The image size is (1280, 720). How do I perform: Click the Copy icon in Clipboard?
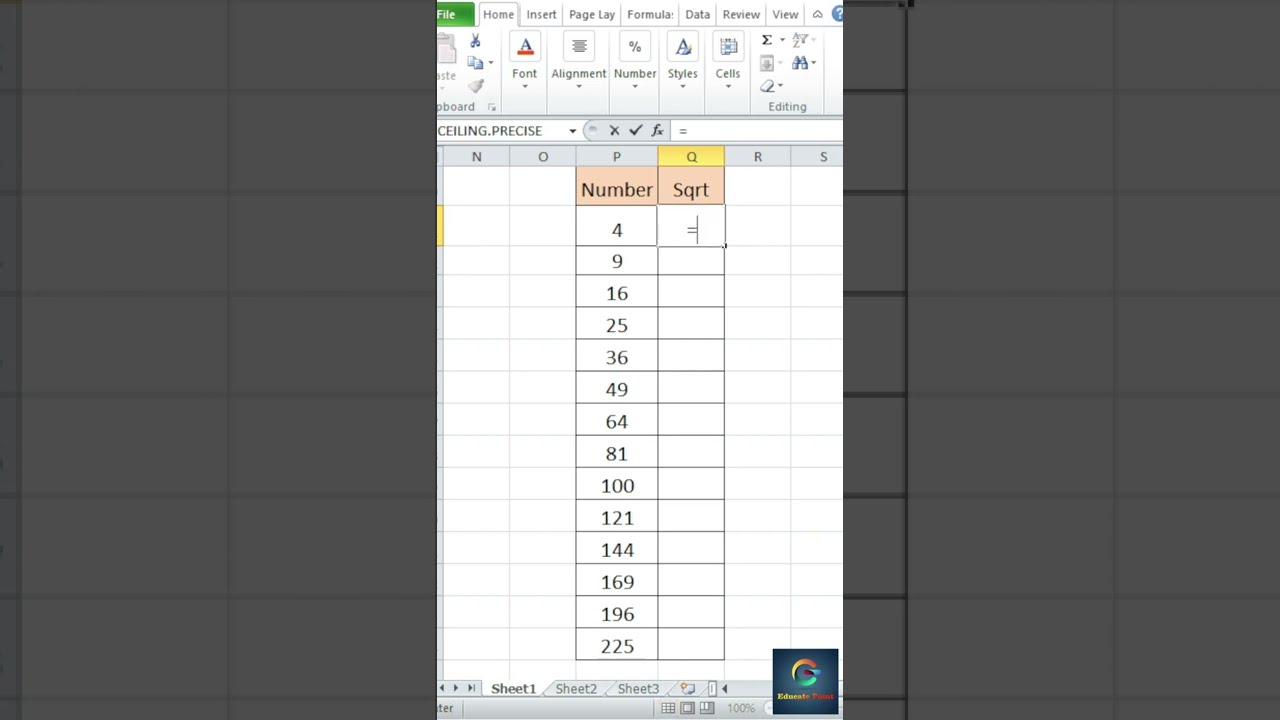coord(475,63)
